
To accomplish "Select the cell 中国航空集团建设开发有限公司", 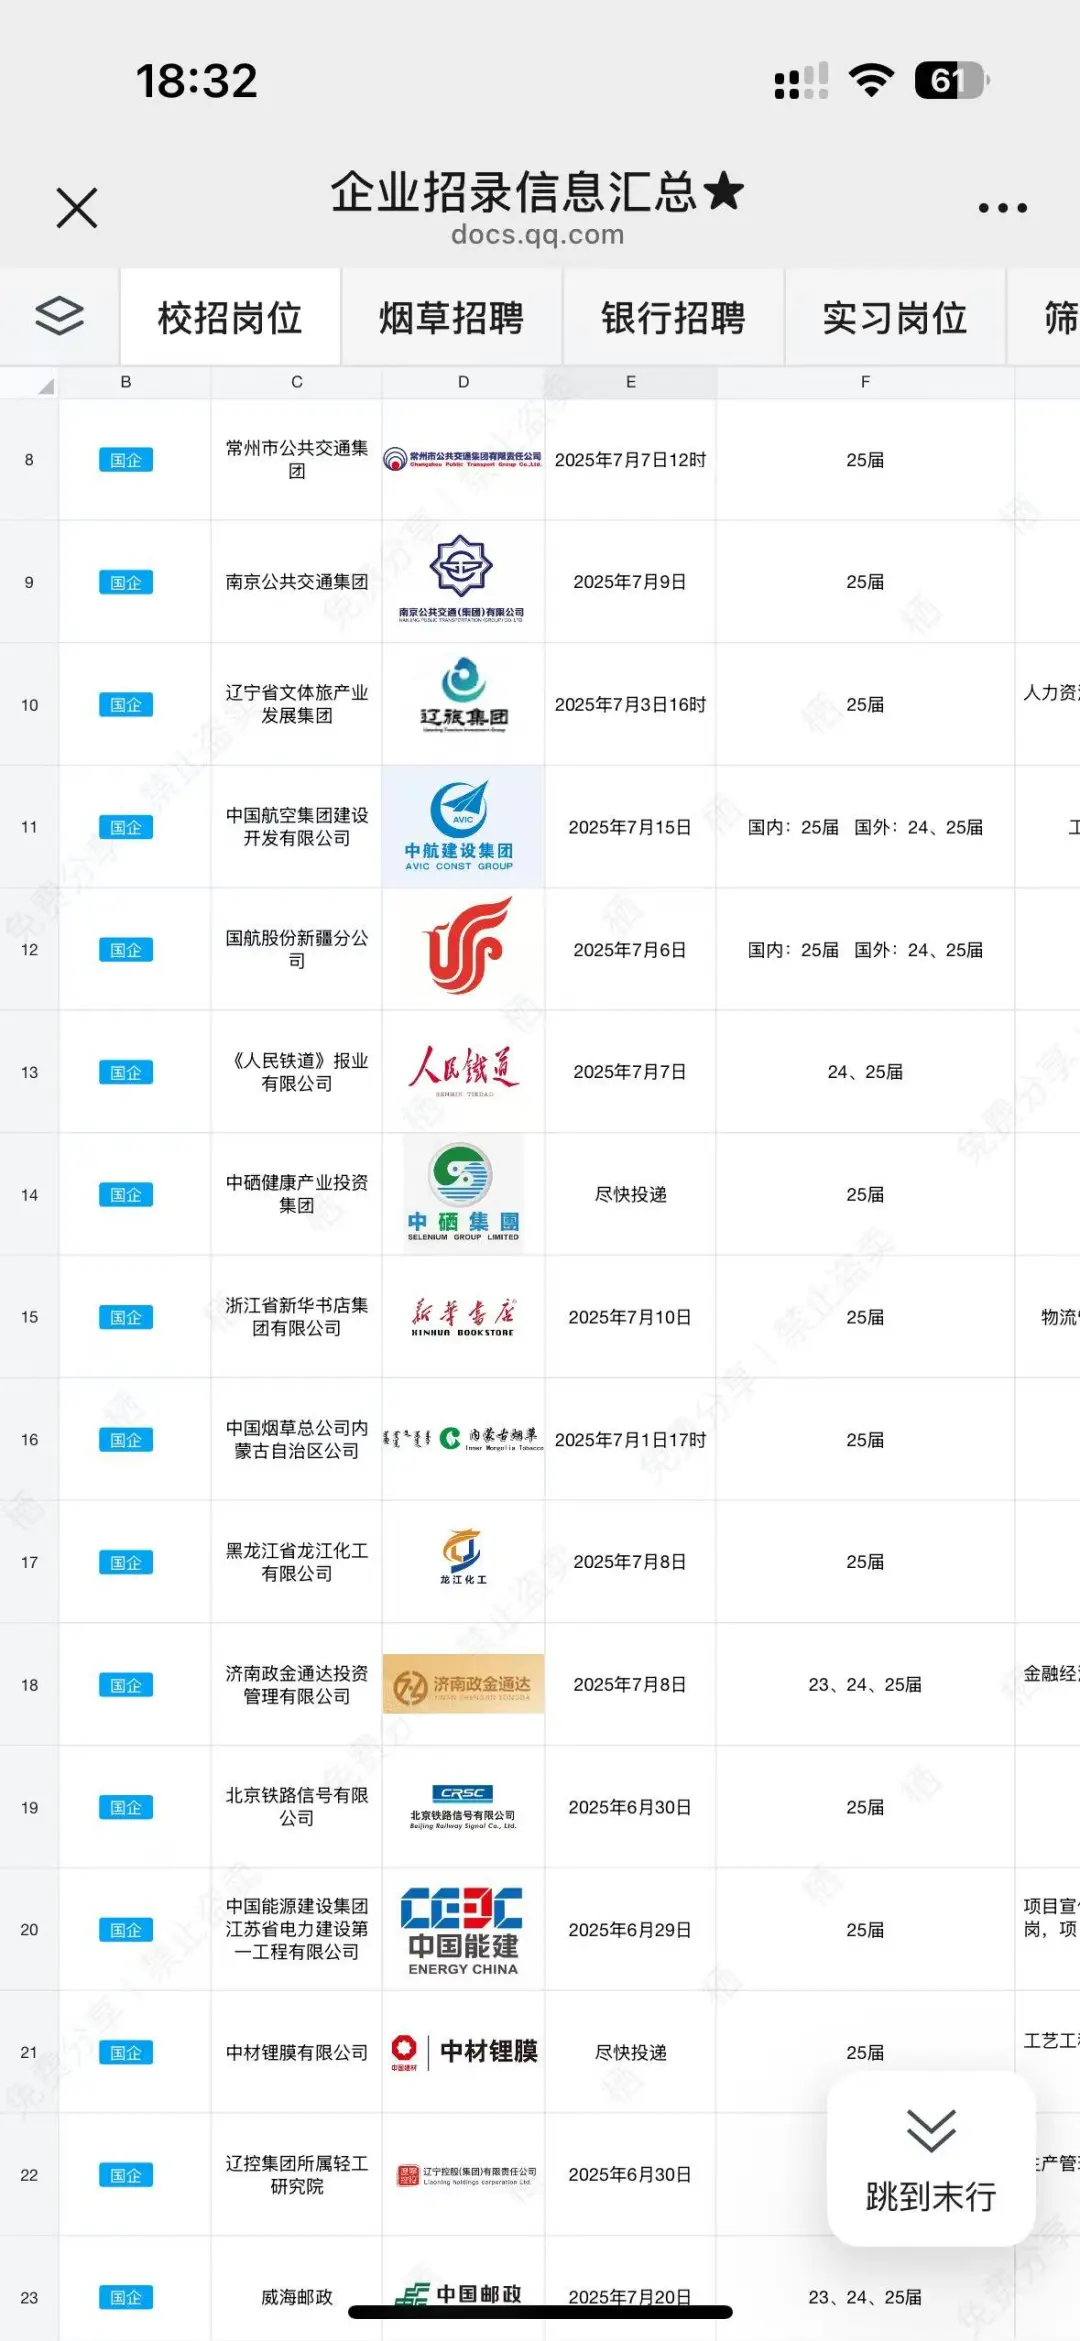I will [x=296, y=827].
